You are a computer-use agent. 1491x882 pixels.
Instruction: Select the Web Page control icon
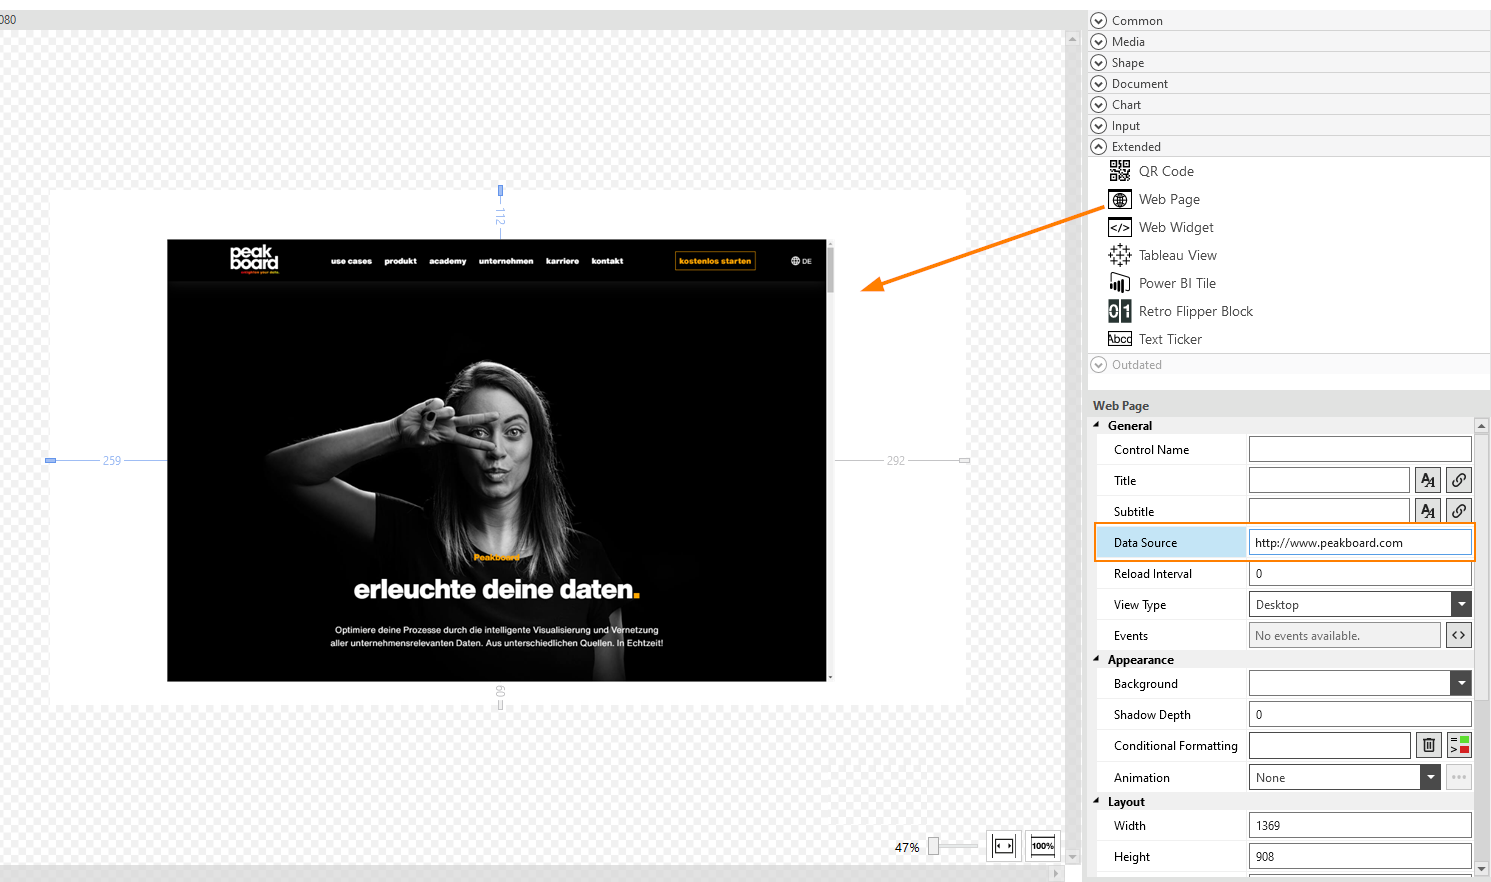click(1120, 199)
